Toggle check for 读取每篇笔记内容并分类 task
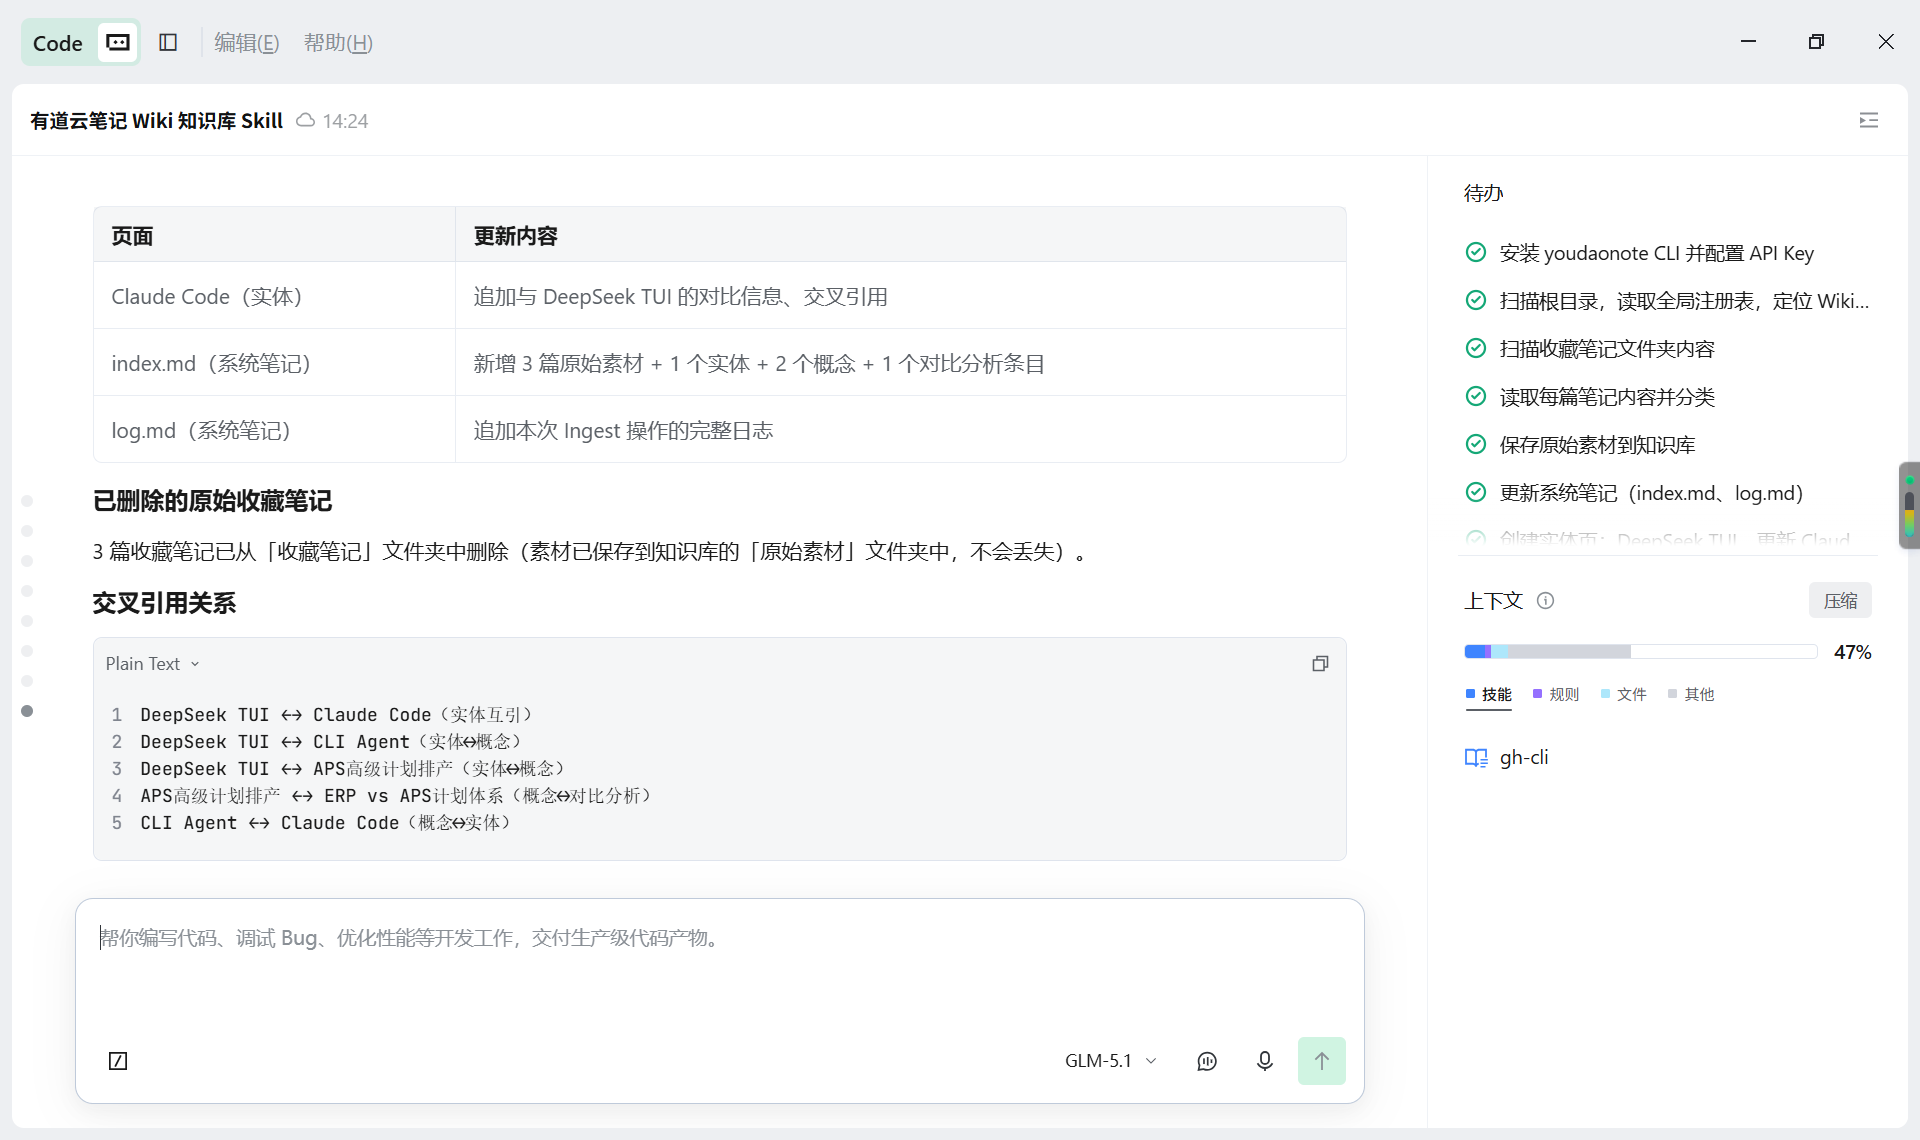Screen dimensions: 1920x1140 pos(1476,397)
